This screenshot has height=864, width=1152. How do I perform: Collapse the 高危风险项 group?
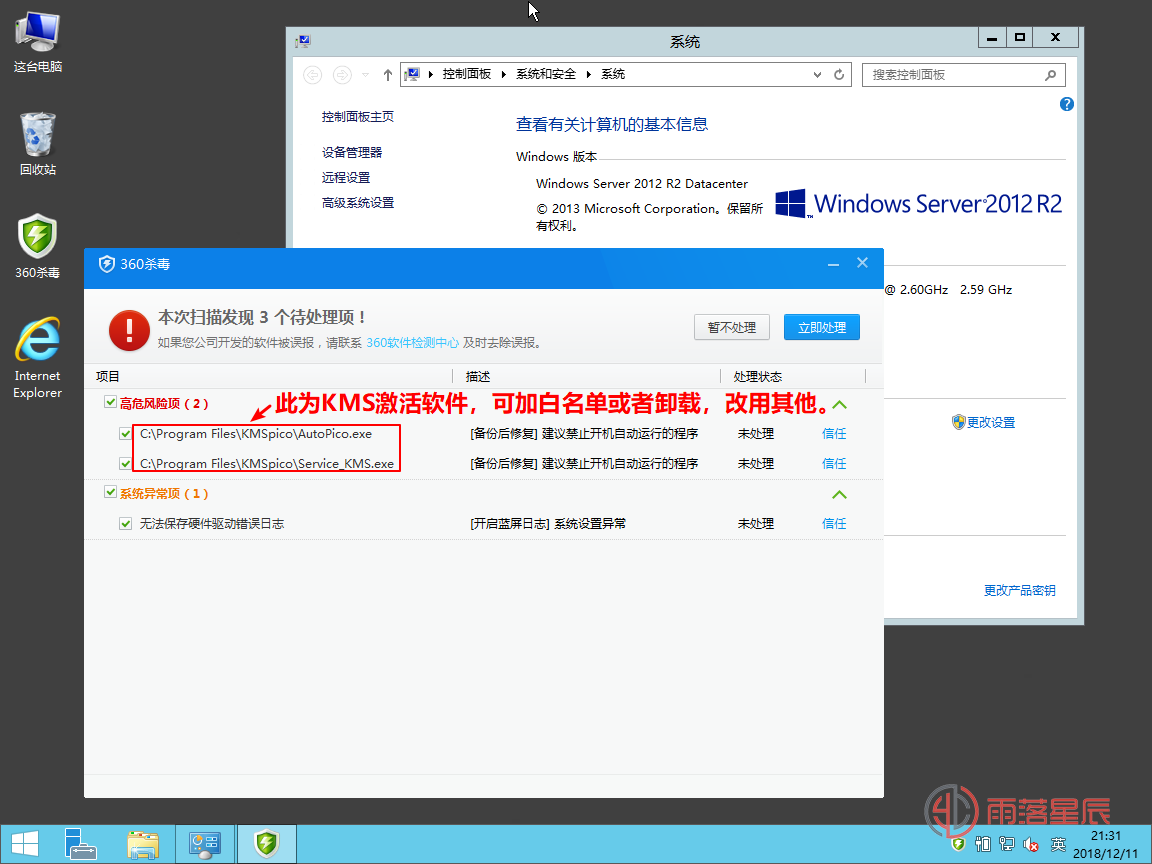pos(839,405)
